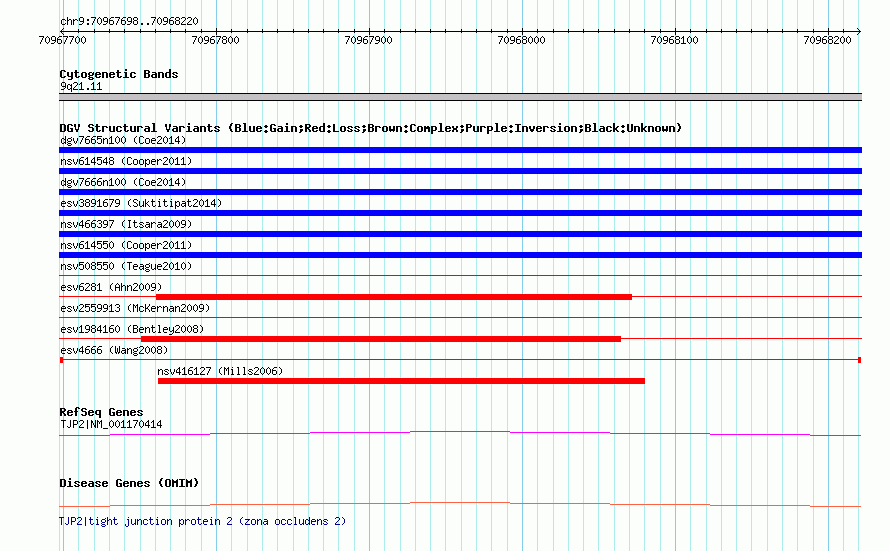
Task: Click the Disease Genes (OMIM) track heading
Action: (x=129, y=483)
